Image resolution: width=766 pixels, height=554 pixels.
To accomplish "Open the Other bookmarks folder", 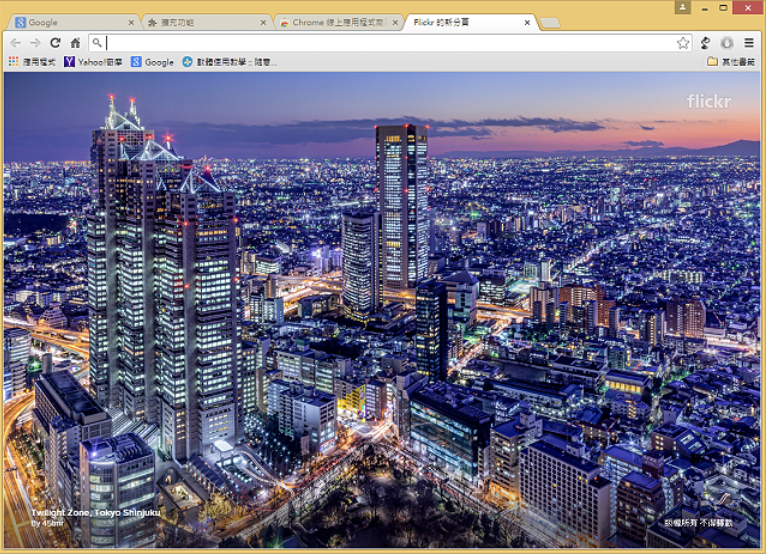I will 731,62.
